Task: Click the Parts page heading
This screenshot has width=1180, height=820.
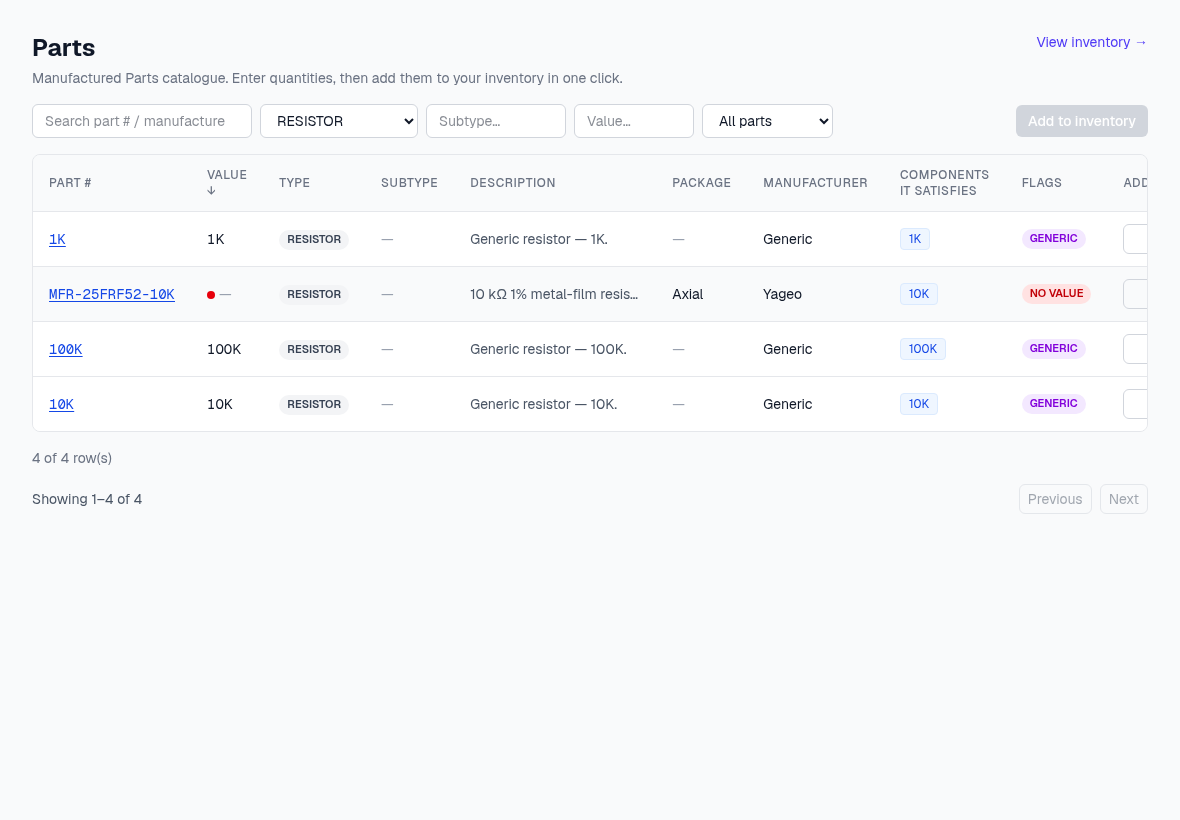Action: pyautogui.click(x=63, y=47)
